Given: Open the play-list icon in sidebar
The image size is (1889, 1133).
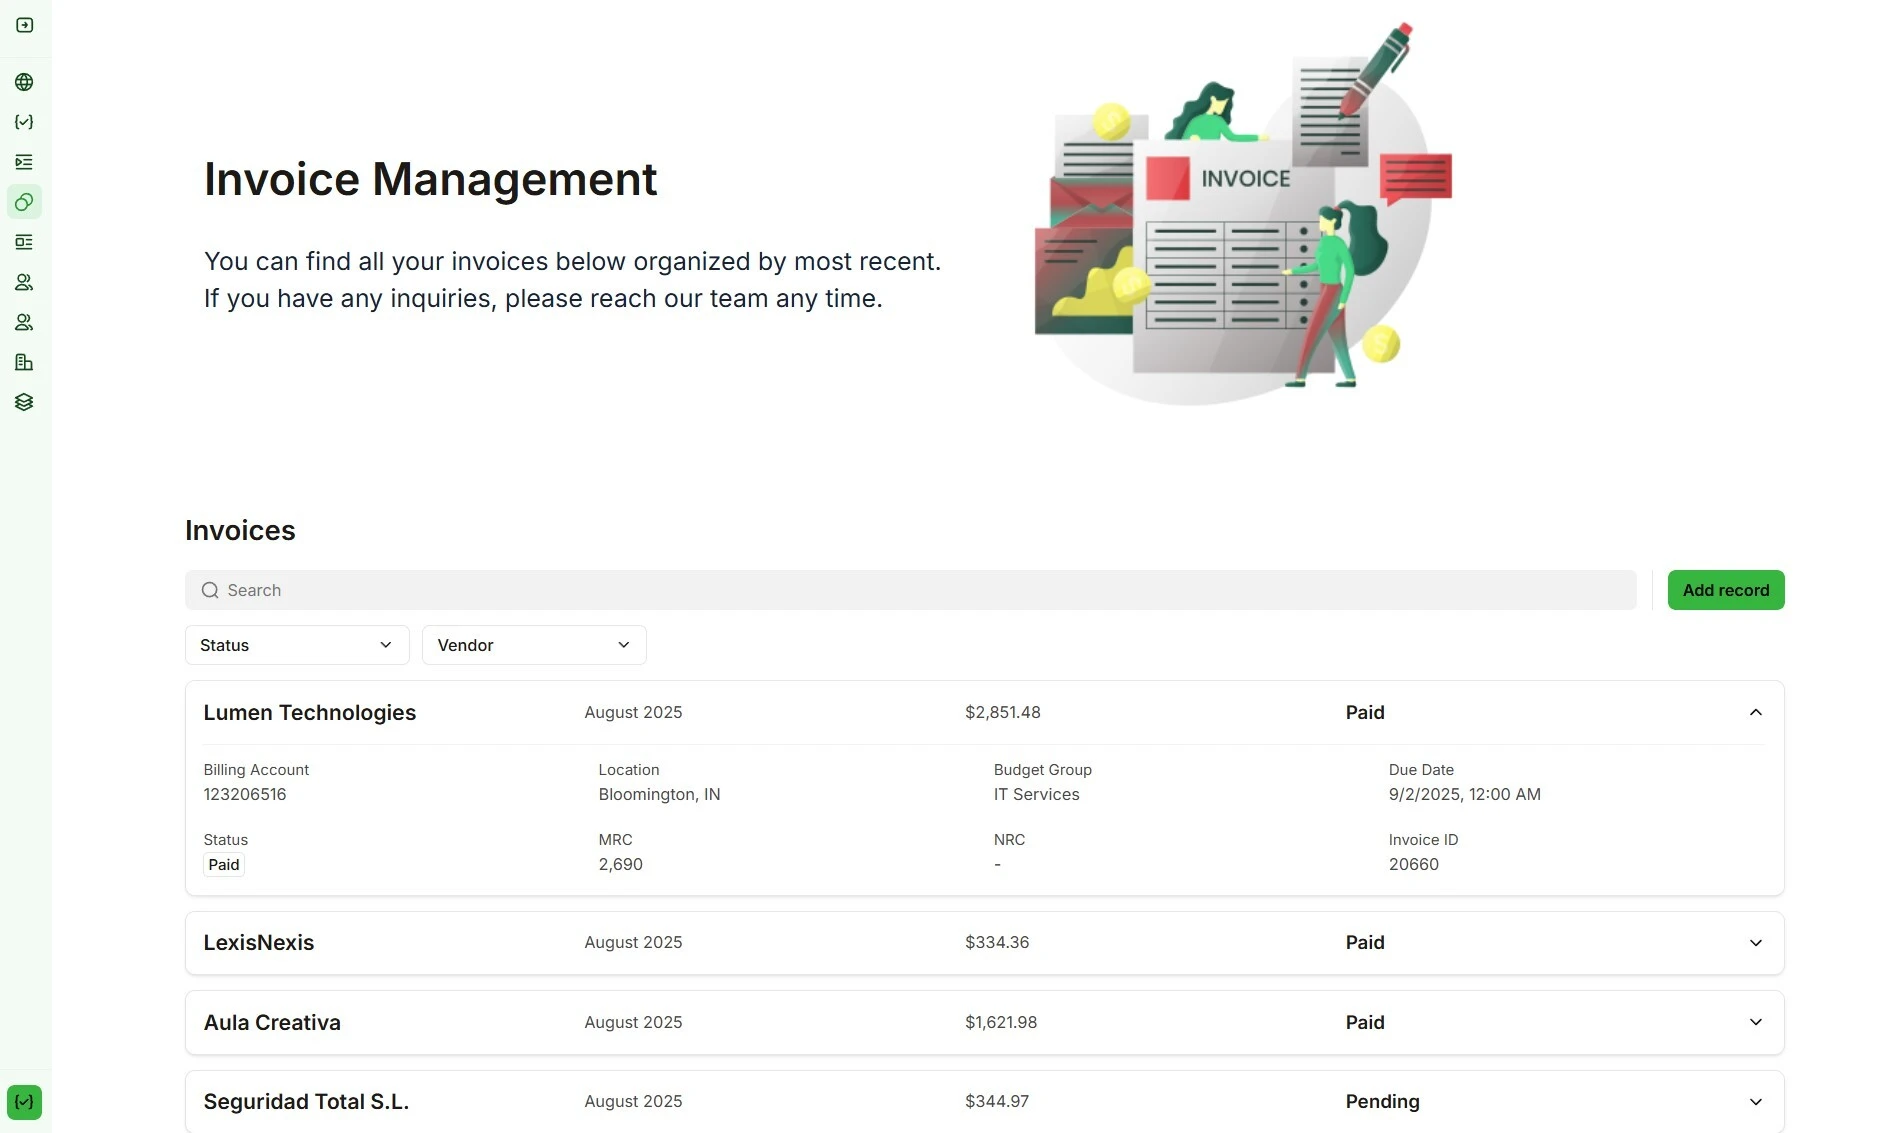Looking at the screenshot, I should (x=25, y=162).
